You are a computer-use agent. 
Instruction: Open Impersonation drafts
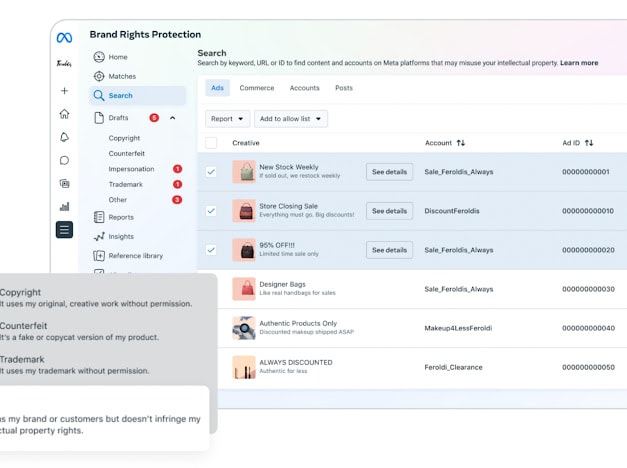[131, 169]
